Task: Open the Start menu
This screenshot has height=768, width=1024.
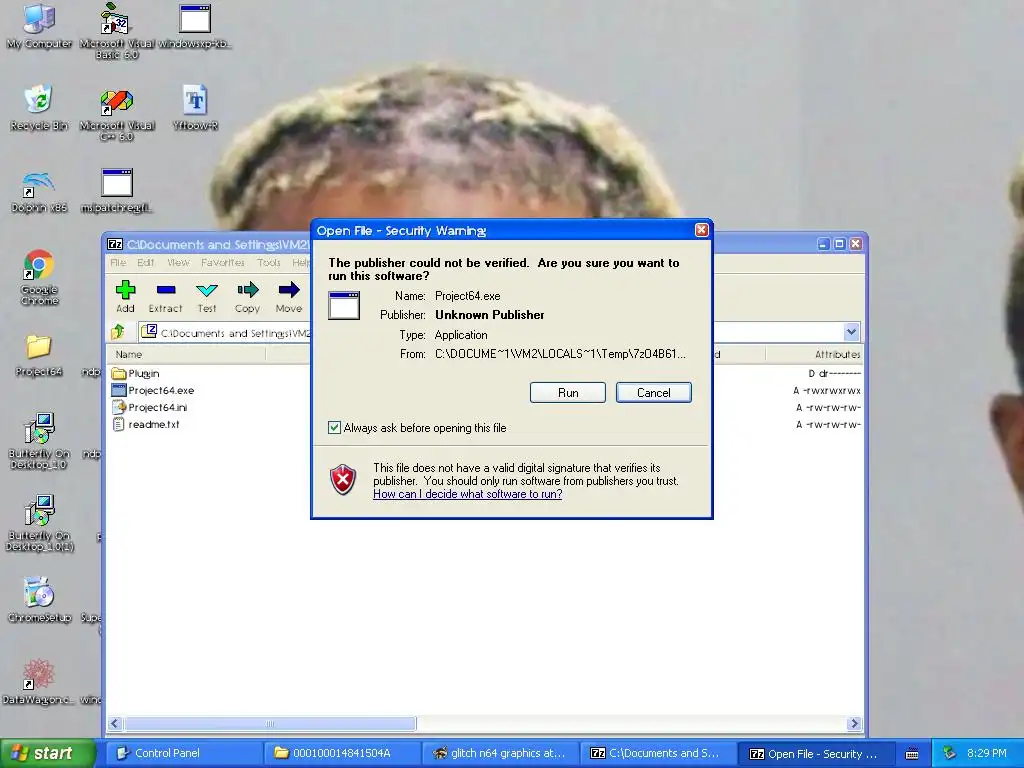Action: click(47, 753)
